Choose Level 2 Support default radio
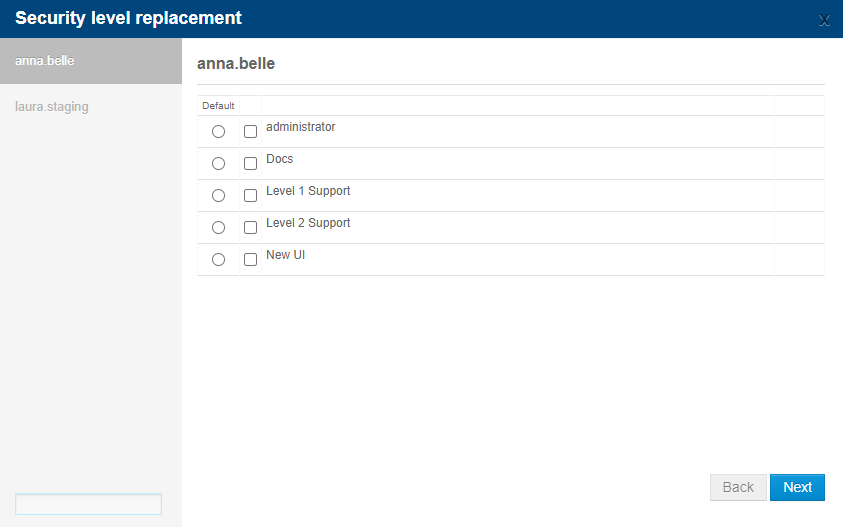Viewport: 843px width, 527px height. (x=218, y=227)
